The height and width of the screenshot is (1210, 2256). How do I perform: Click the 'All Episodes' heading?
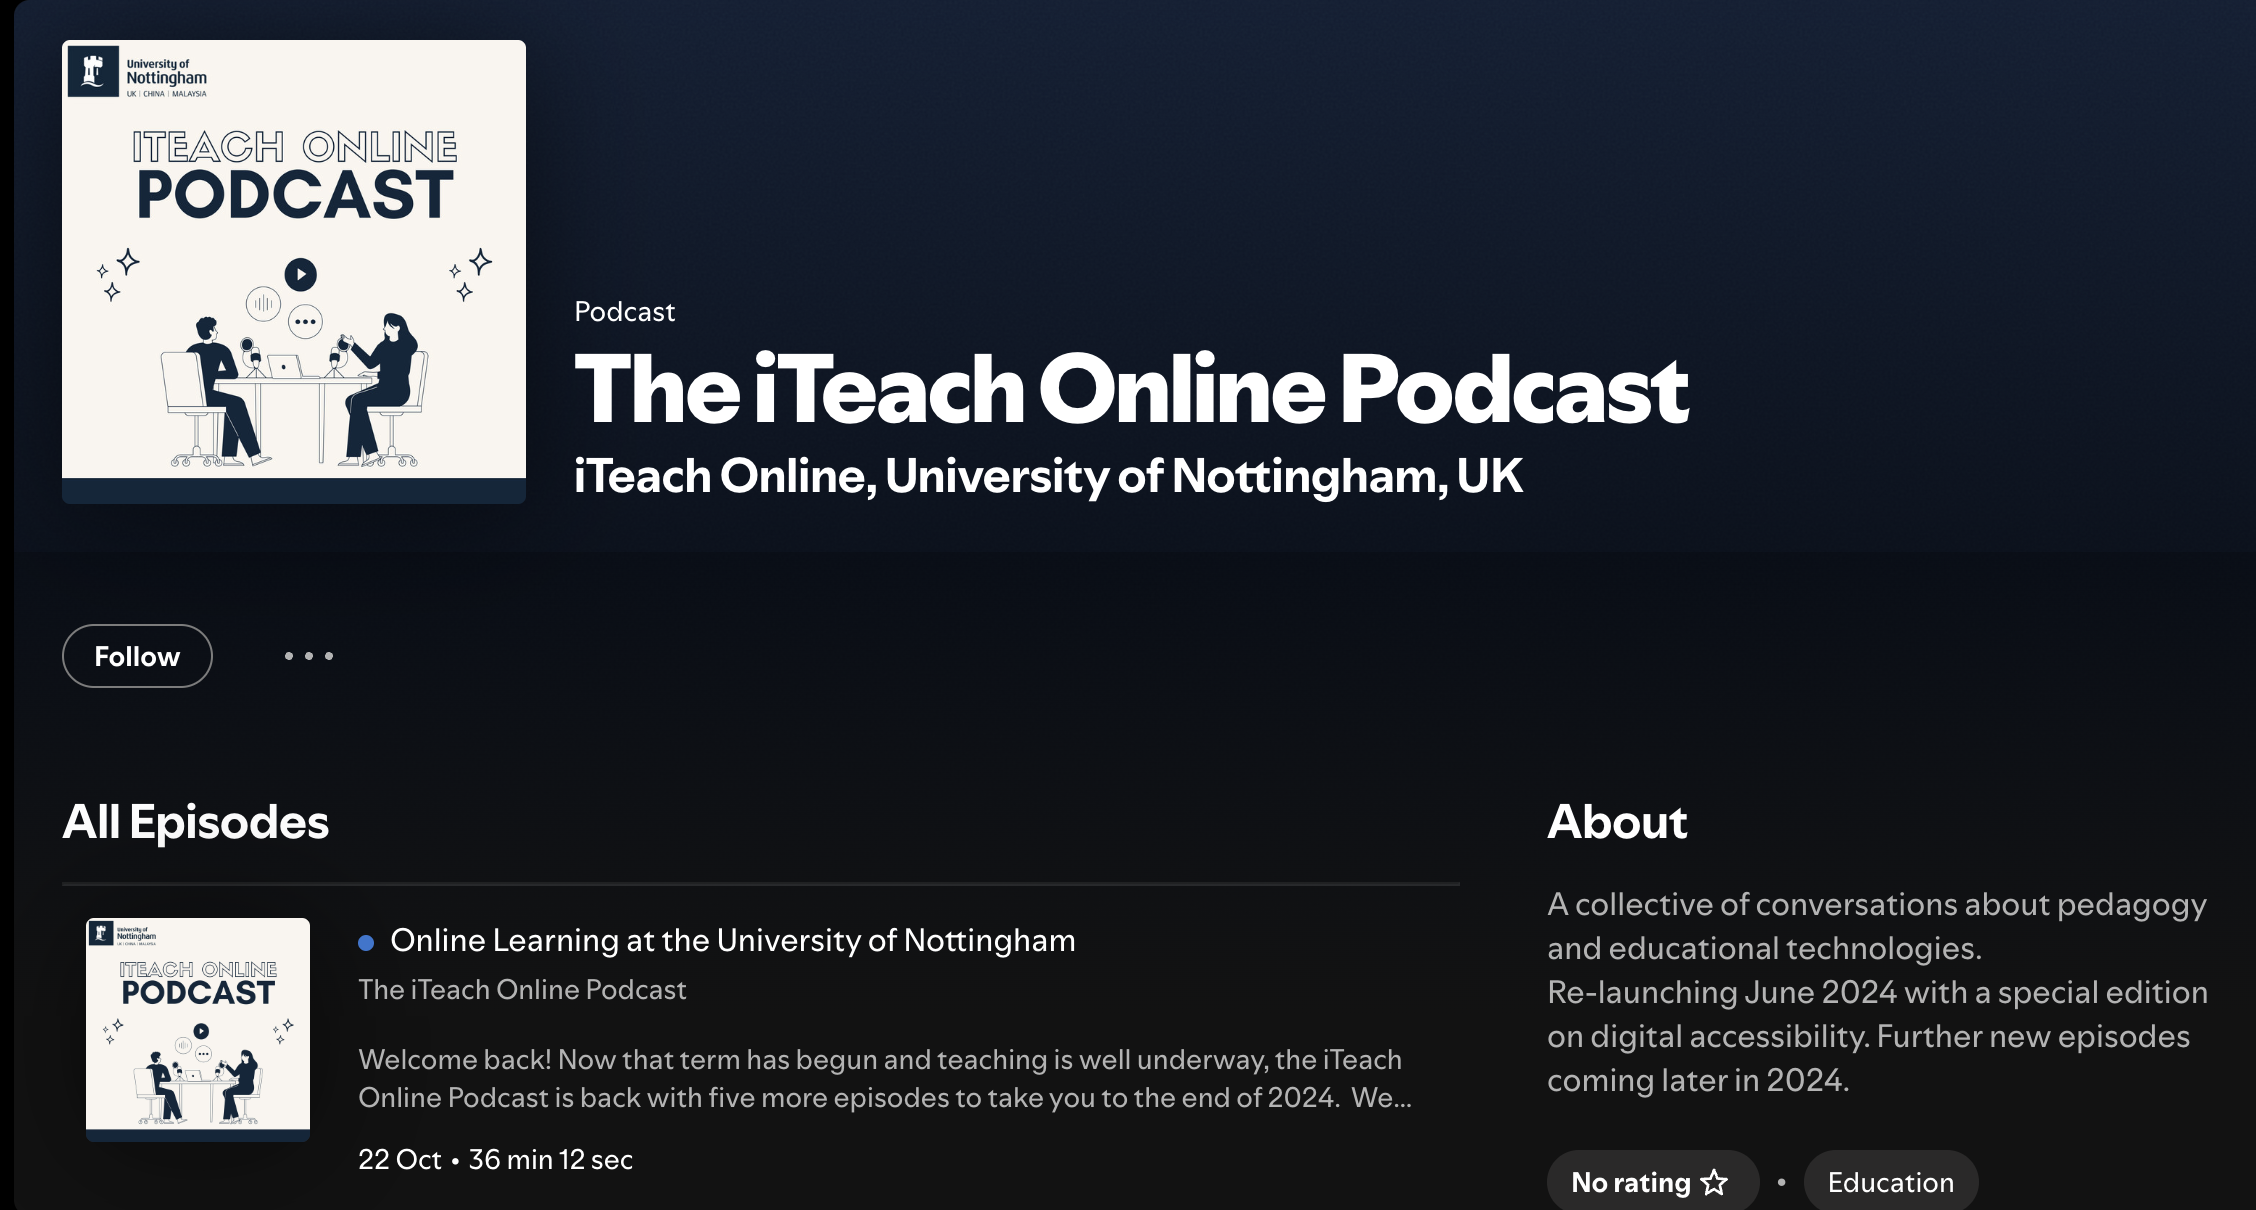[x=195, y=822]
